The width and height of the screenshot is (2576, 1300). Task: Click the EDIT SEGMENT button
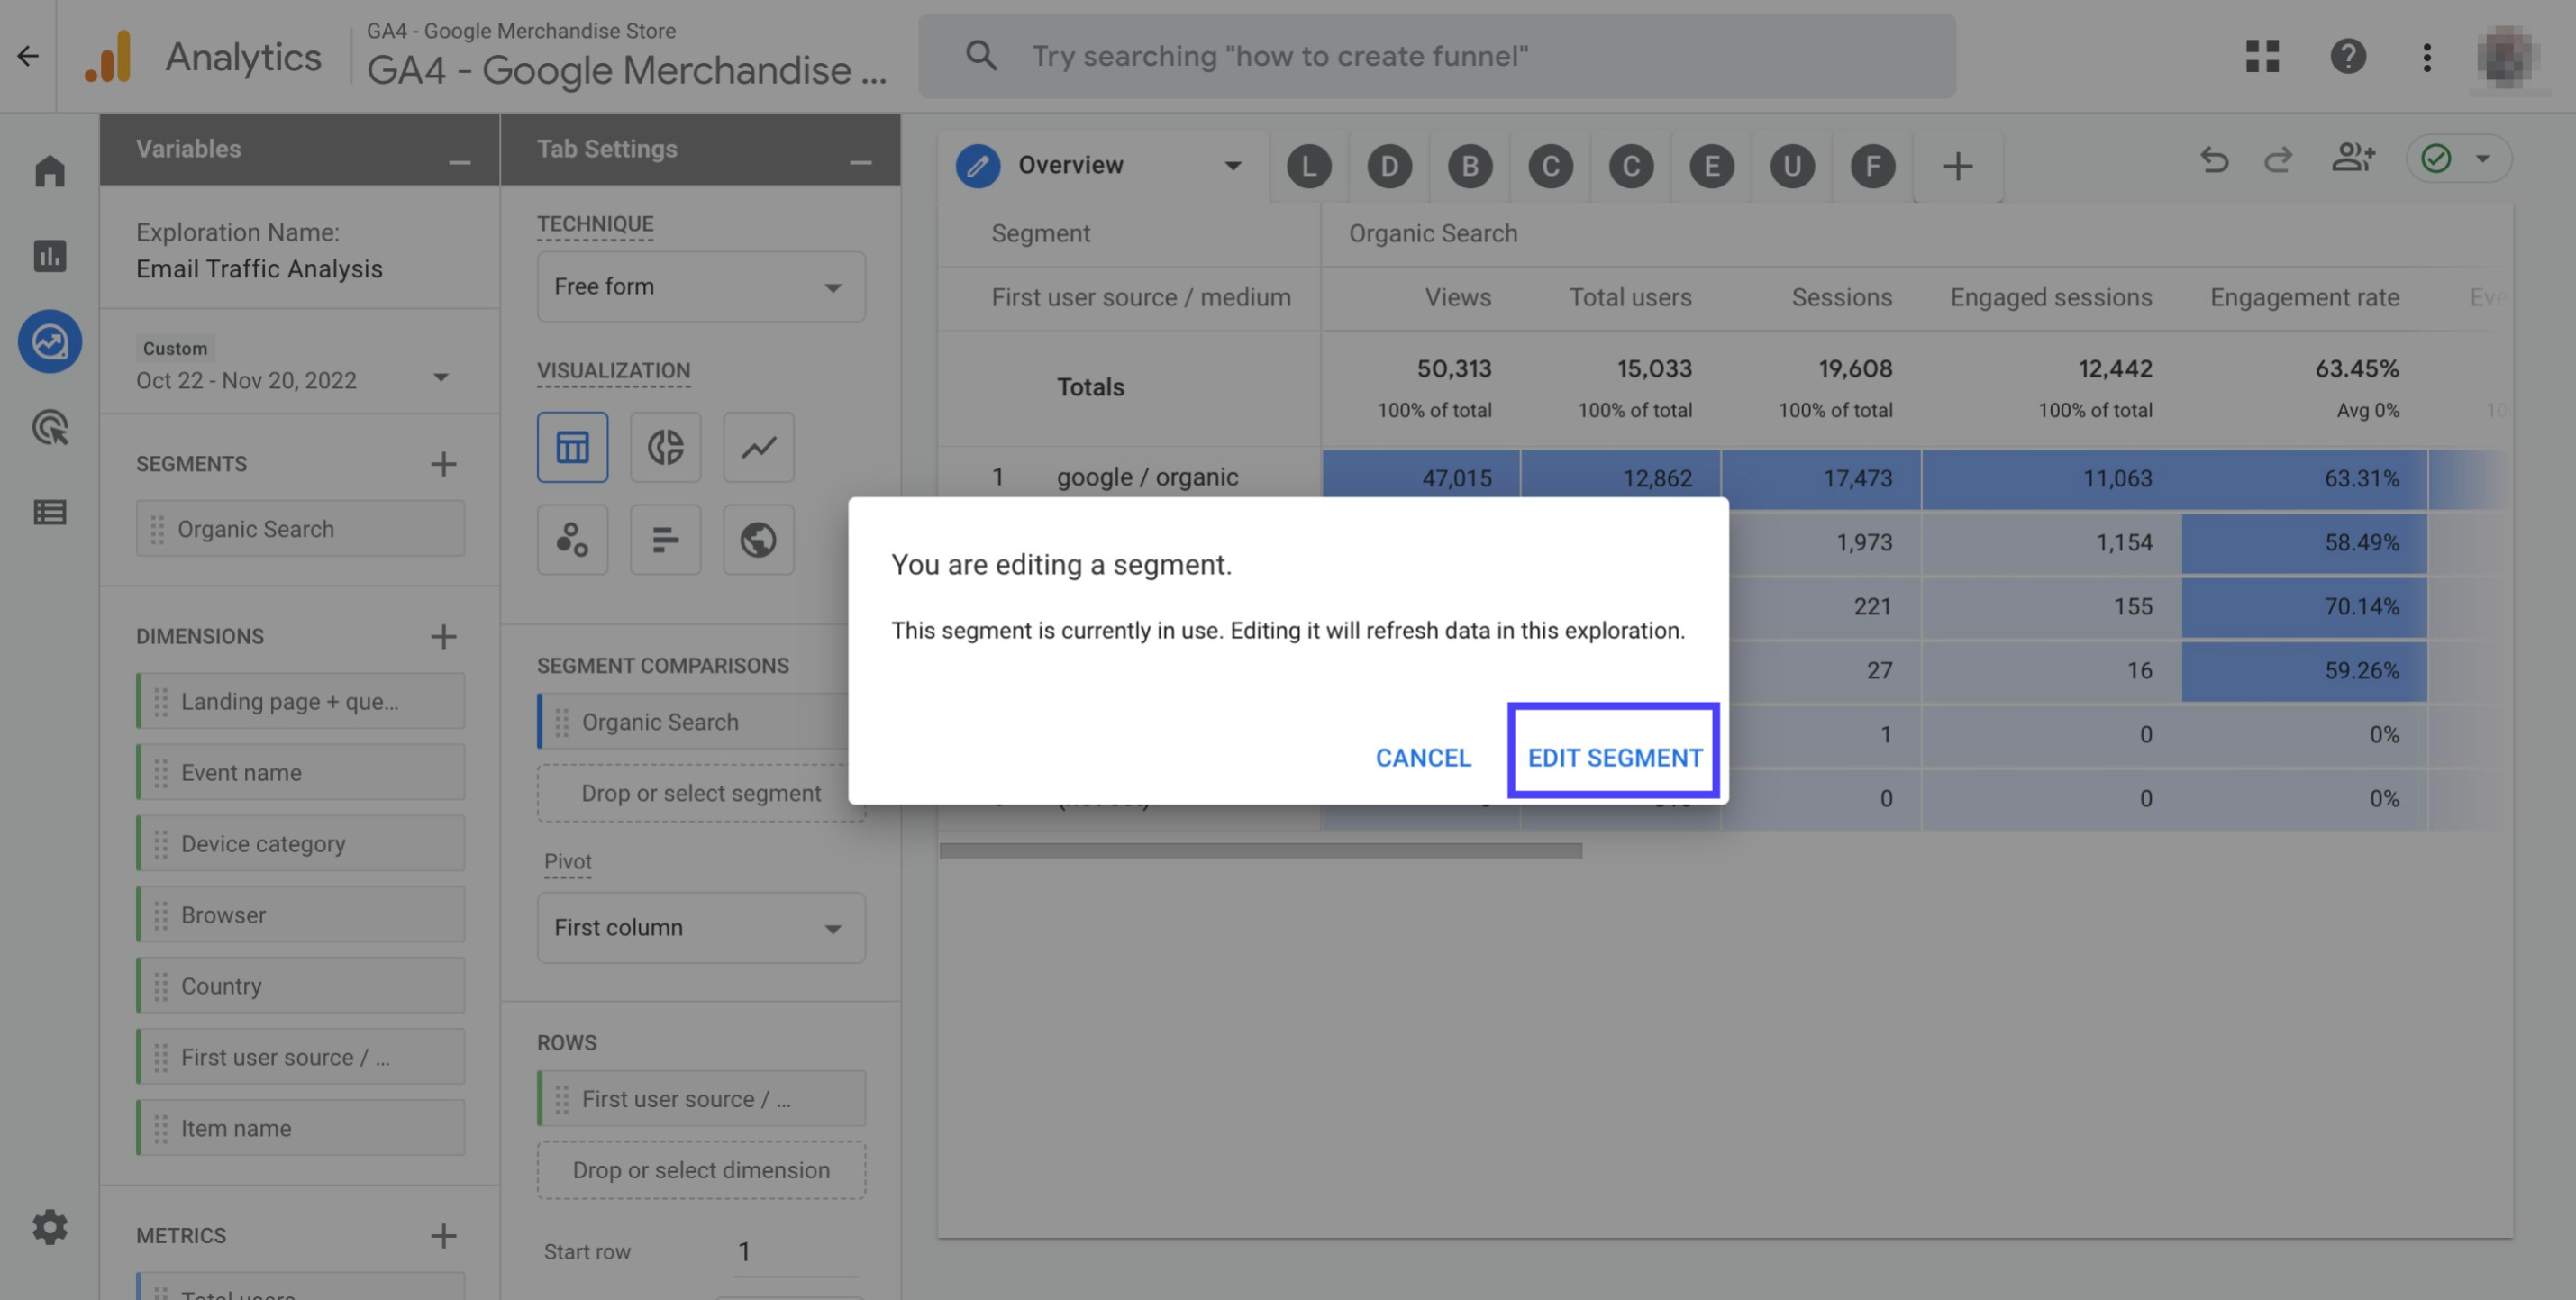click(x=1614, y=758)
